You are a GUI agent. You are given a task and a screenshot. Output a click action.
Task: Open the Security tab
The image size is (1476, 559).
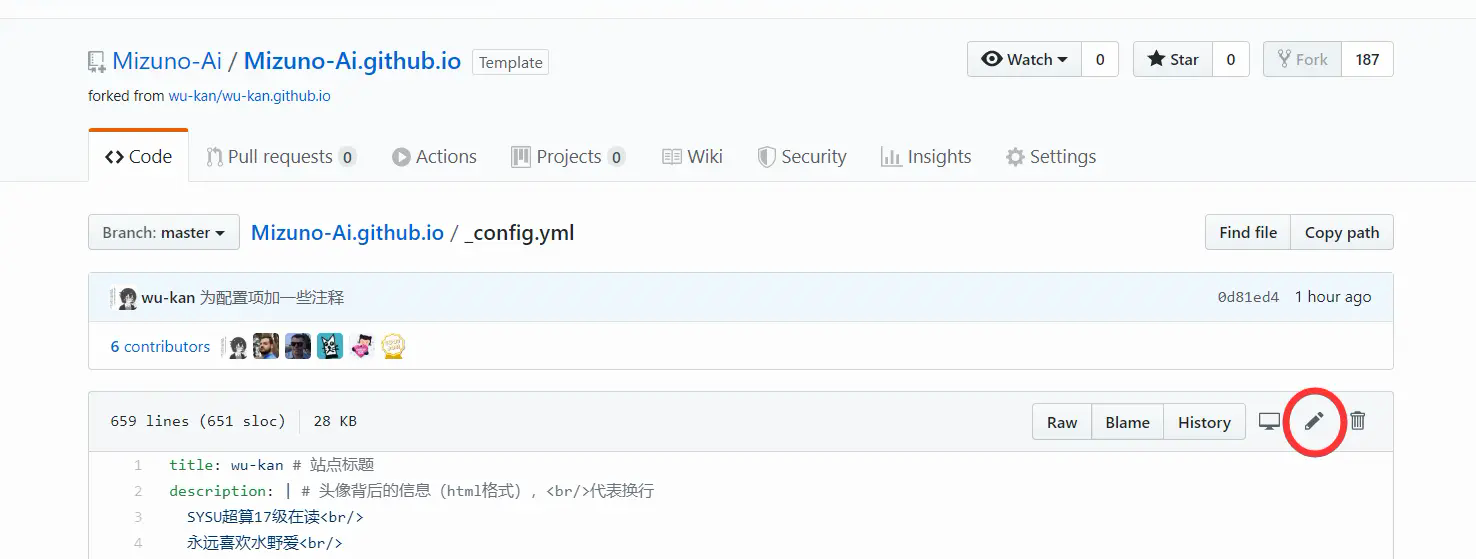click(x=802, y=157)
